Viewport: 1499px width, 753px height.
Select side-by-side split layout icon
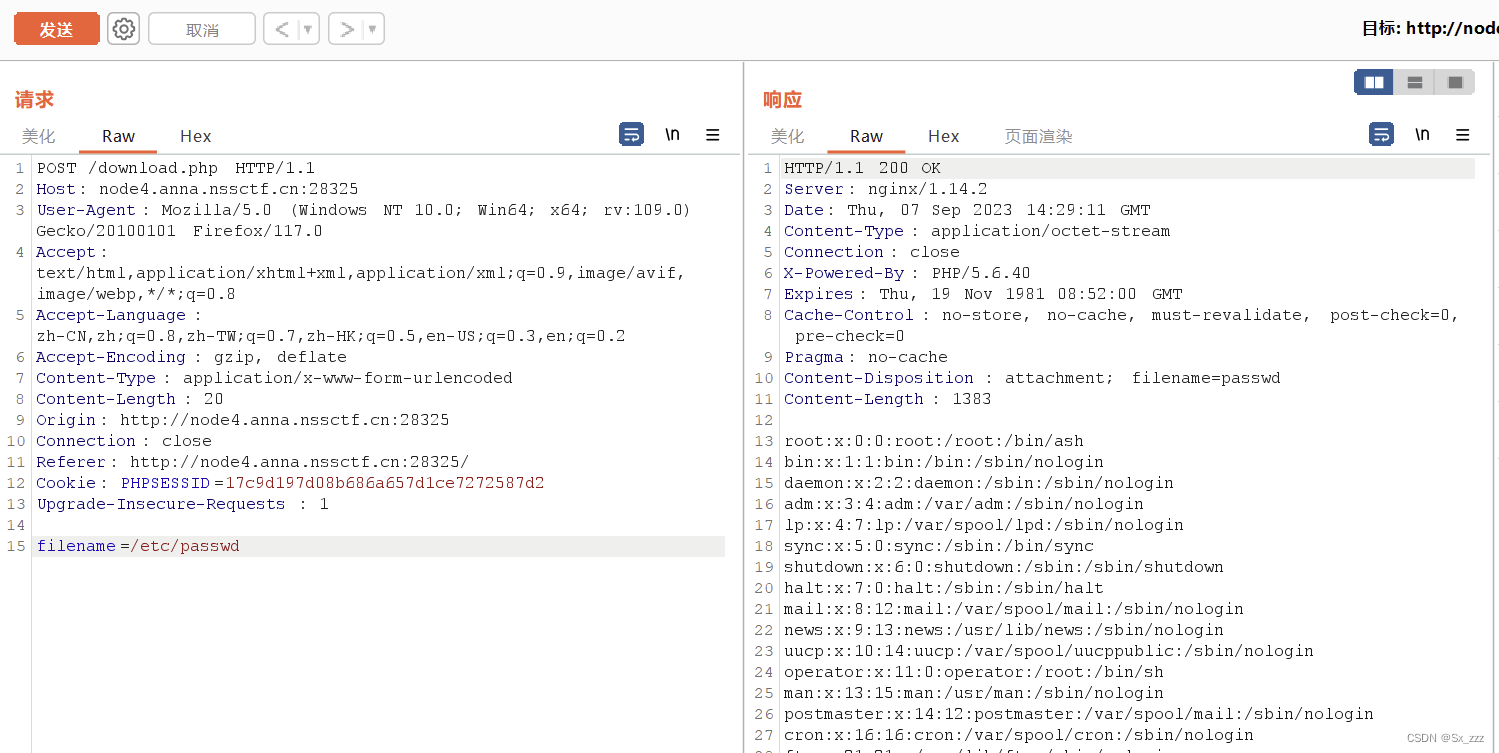coord(1374,83)
